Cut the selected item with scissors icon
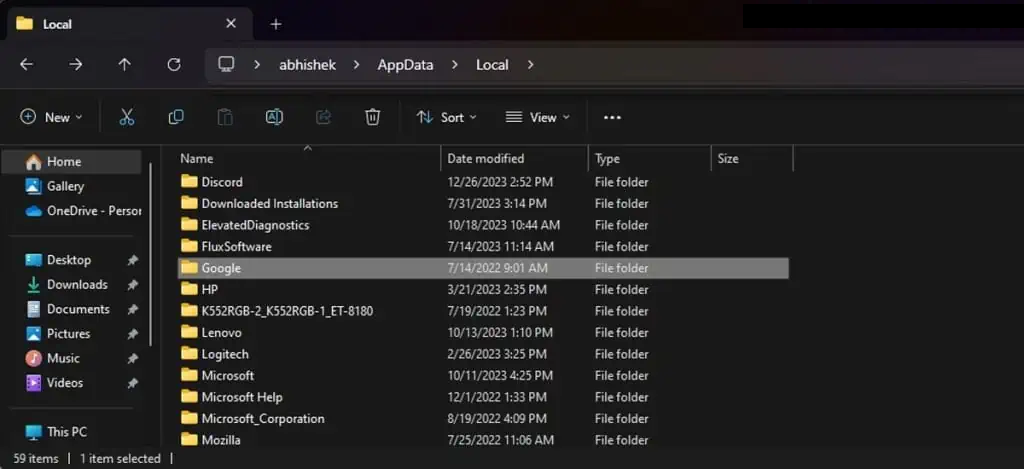Viewport: 1024px width, 469px height. pos(127,118)
